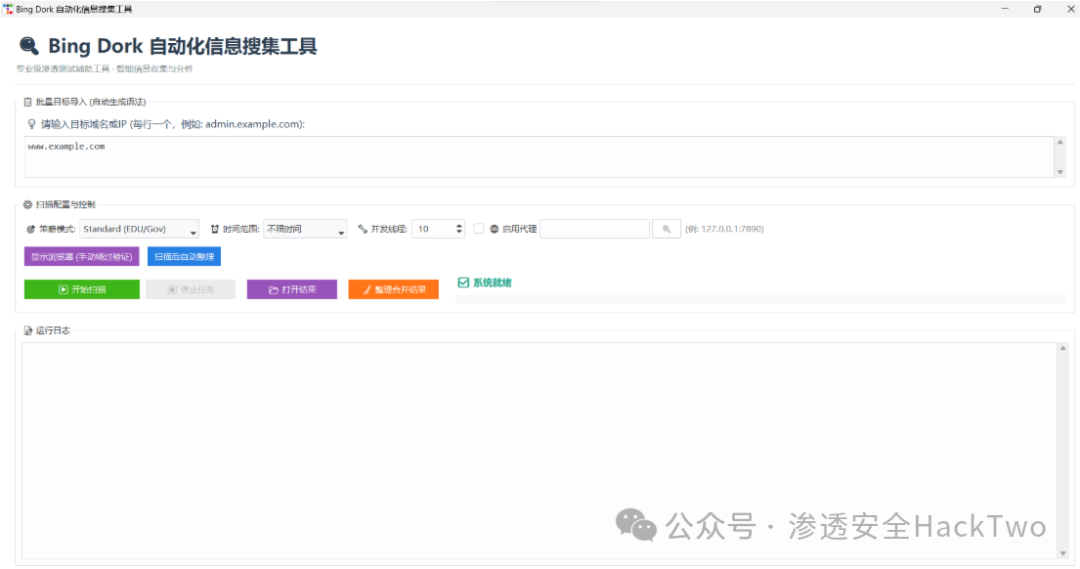This screenshot has height=569, width=1080.
Task: Click the app icon in the title bar
Action: tap(8, 9)
